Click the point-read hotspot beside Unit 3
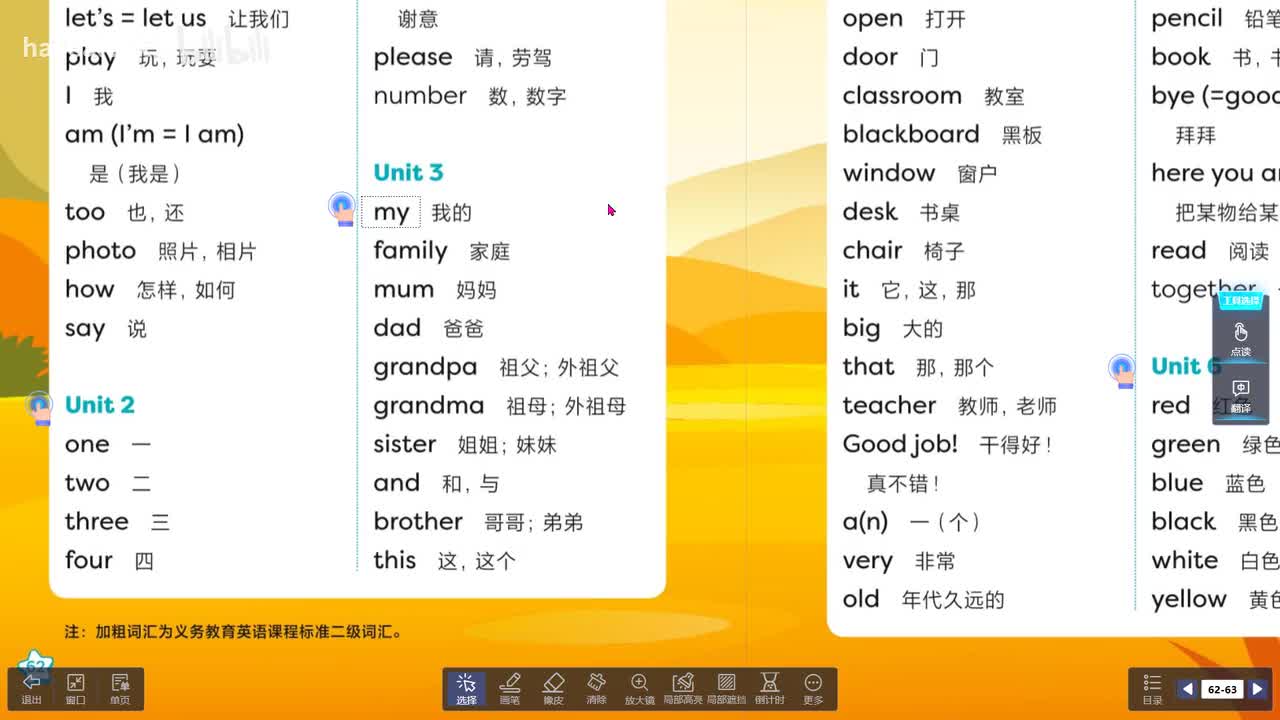This screenshot has height=720, width=1280. click(x=342, y=209)
